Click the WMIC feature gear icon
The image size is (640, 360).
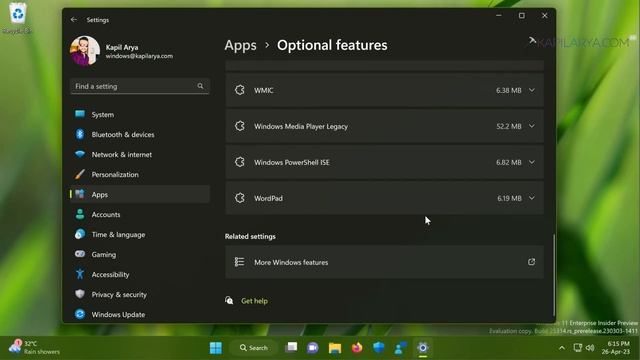240,90
